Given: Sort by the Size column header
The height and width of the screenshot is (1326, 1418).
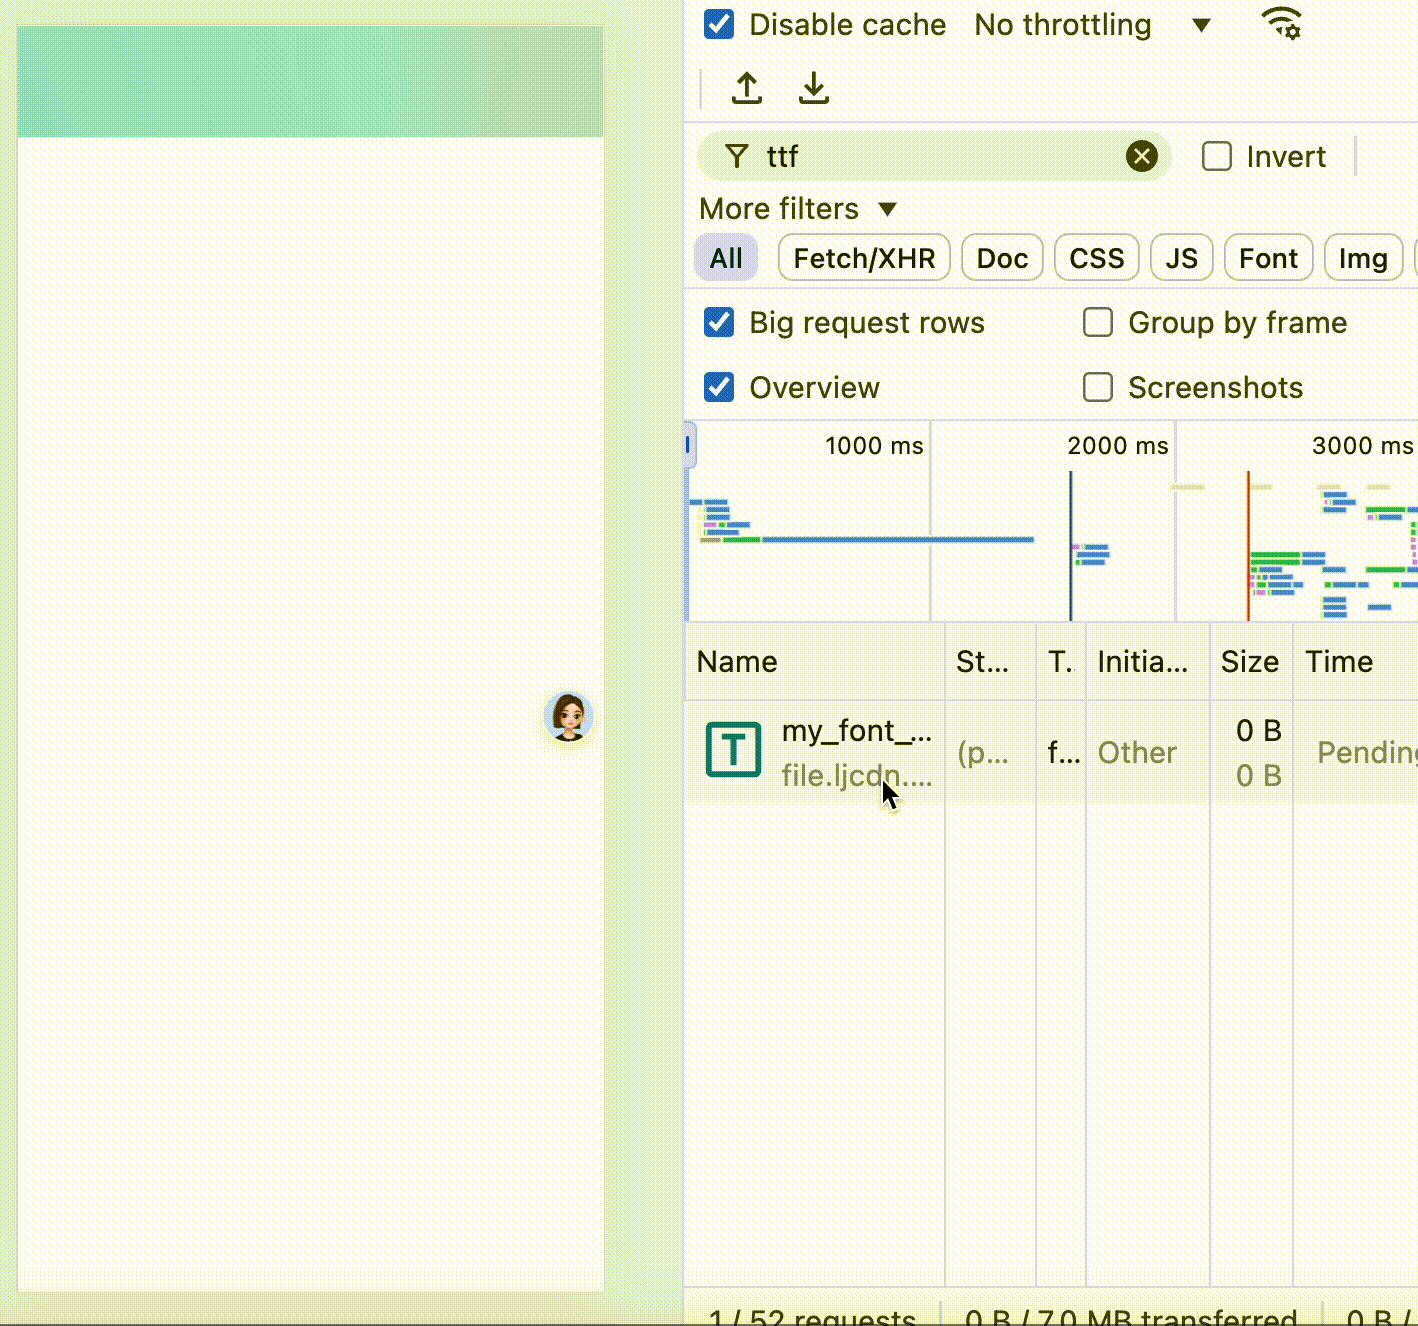Looking at the screenshot, I should point(1251,661).
